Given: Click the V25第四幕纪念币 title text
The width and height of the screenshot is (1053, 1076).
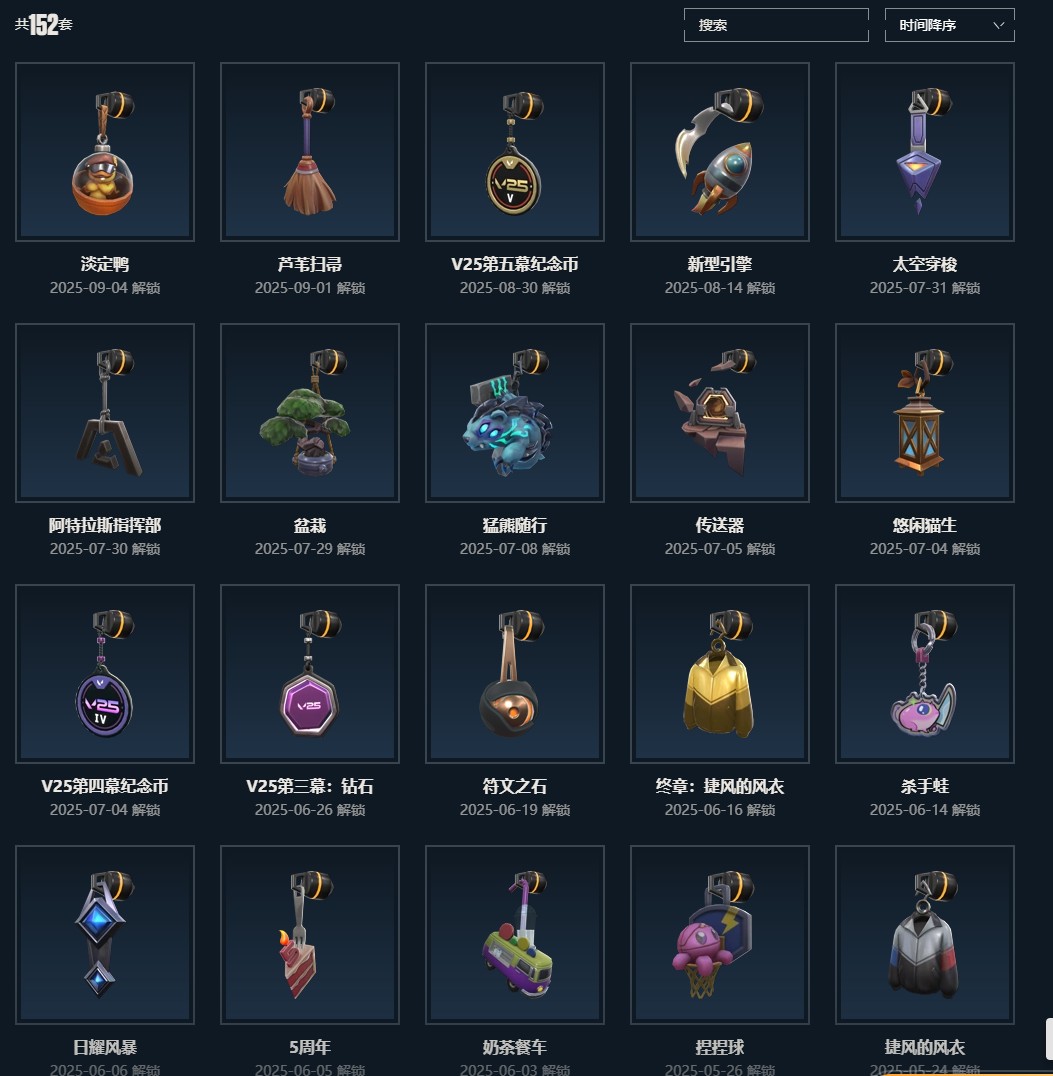Looking at the screenshot, I should click(105, 786).
